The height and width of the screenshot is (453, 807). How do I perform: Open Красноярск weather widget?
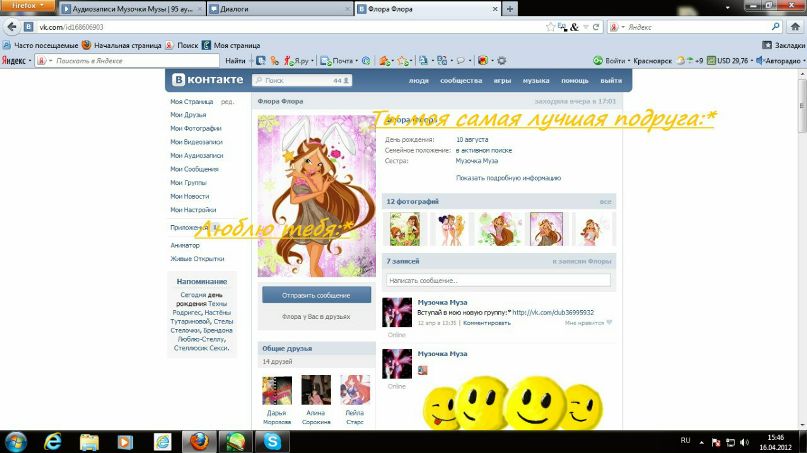point(652,61)
